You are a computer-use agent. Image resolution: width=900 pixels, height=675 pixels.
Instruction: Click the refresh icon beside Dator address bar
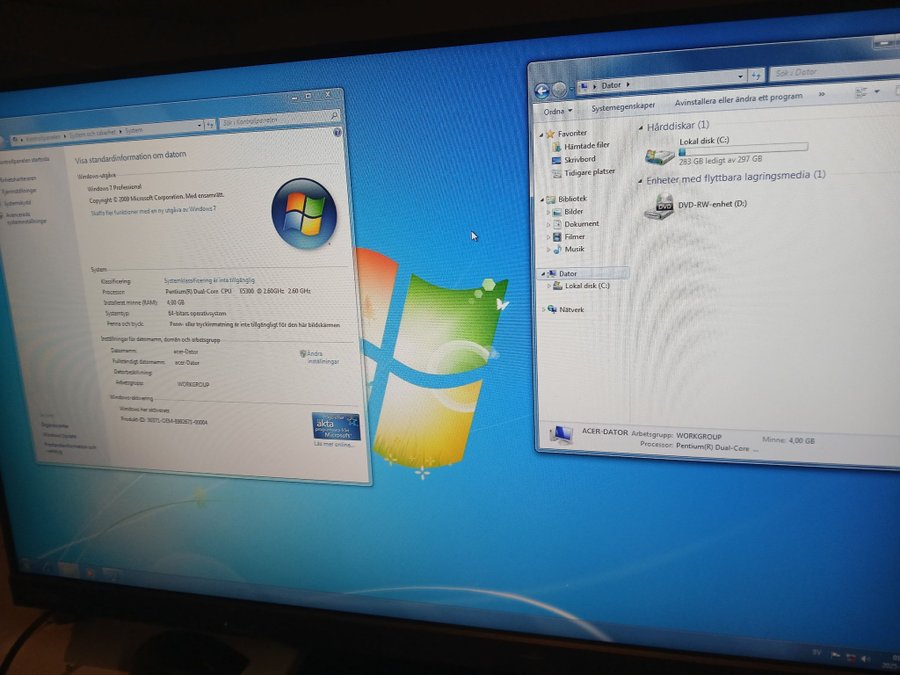[x=756, y=74]
